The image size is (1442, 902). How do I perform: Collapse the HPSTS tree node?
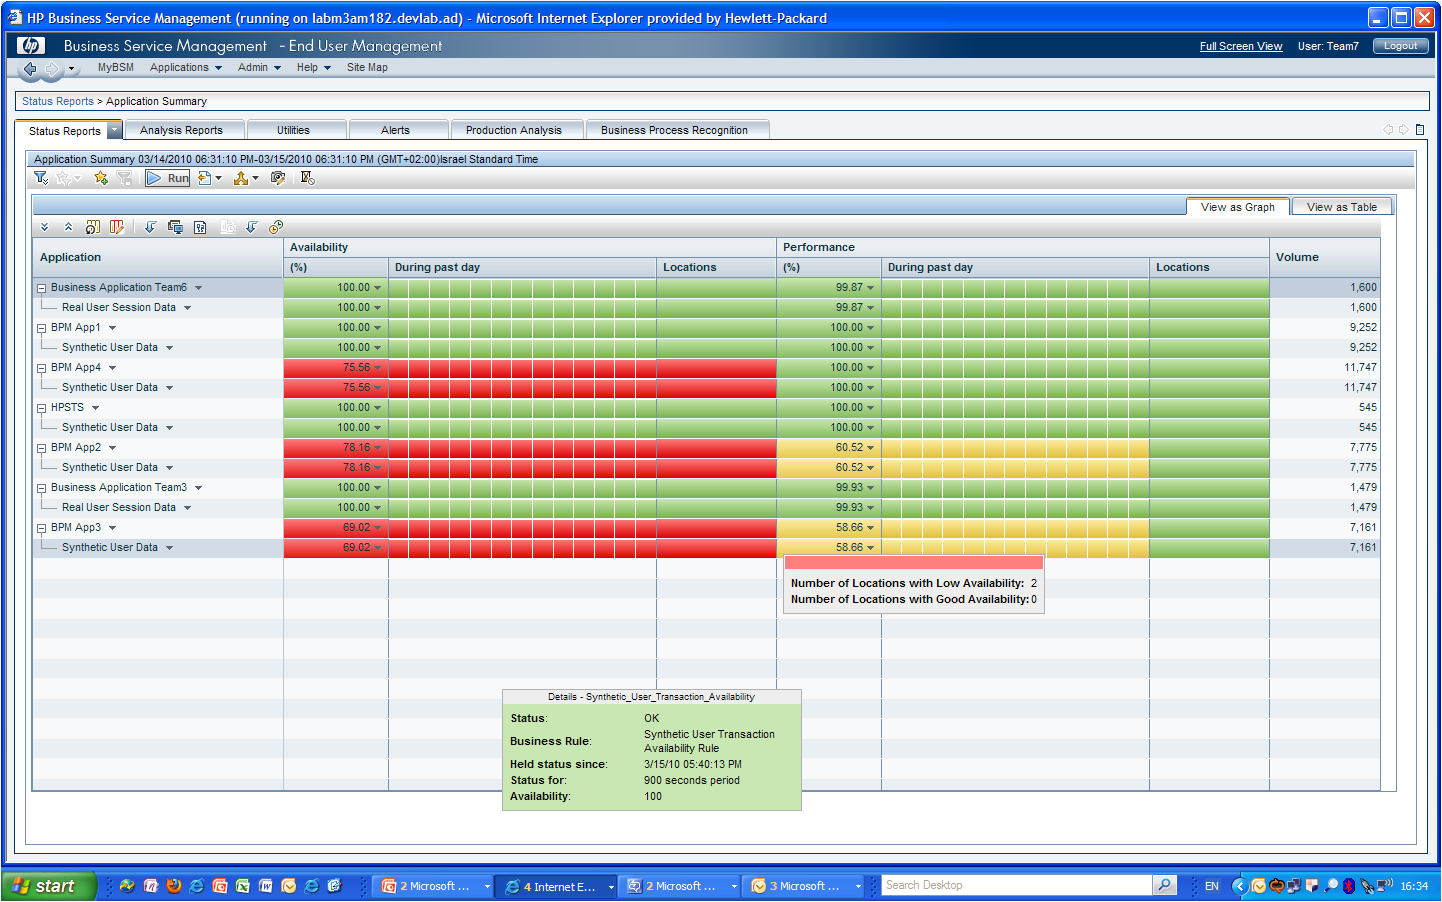click(42, 408)
